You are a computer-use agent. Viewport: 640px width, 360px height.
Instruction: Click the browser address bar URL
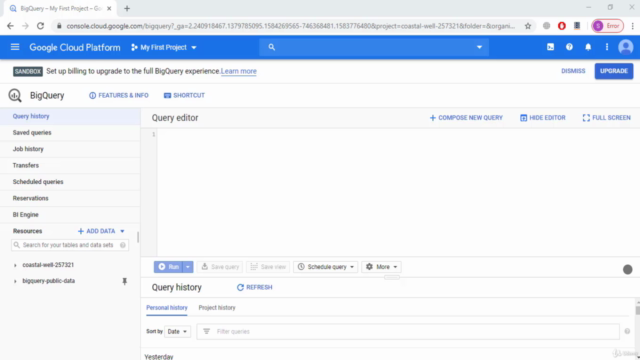click(291, 26)
